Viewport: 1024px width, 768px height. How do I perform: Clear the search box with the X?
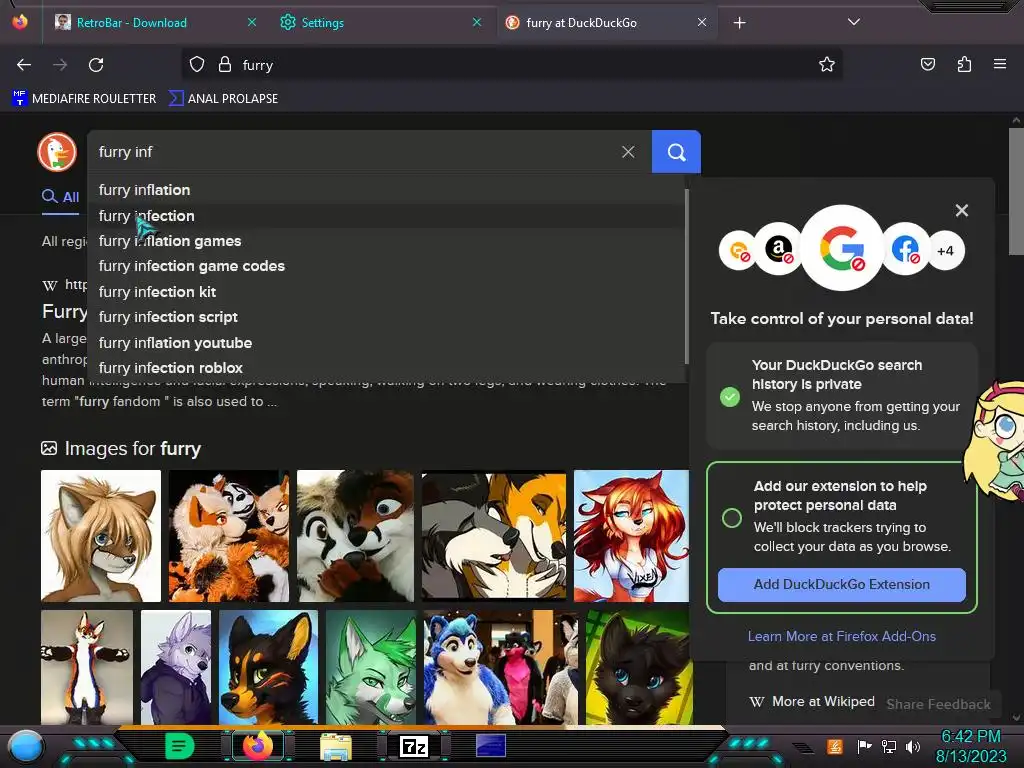[628, 152]
